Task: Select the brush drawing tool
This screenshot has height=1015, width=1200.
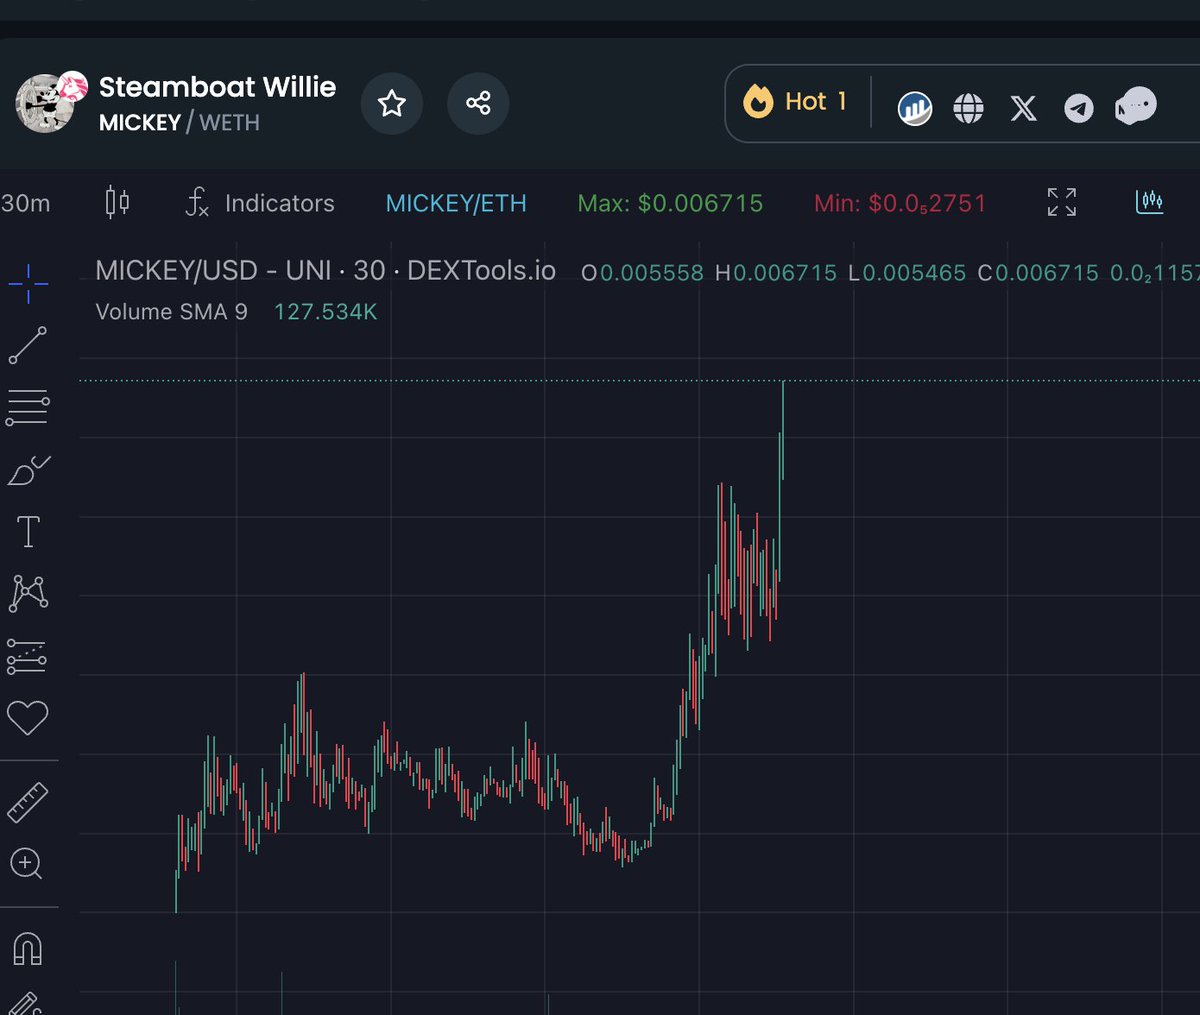Action: [28, 470]
